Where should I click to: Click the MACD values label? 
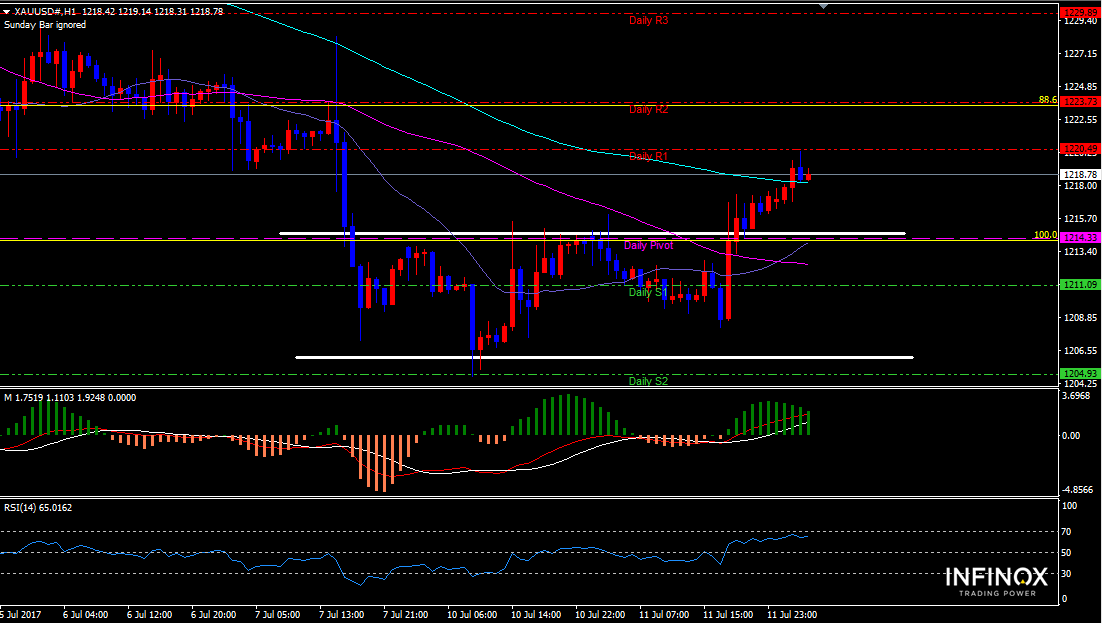[70, 397]
